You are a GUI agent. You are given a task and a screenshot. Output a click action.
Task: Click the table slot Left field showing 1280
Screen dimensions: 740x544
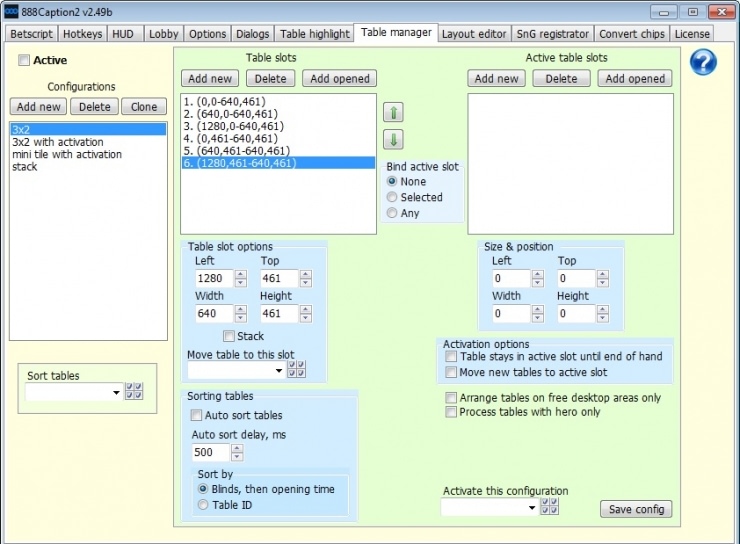[214, 278]
